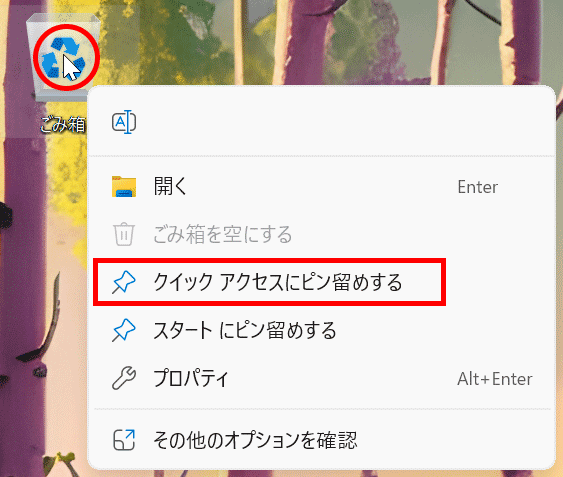Click the folder icon next to 開く

124,186
